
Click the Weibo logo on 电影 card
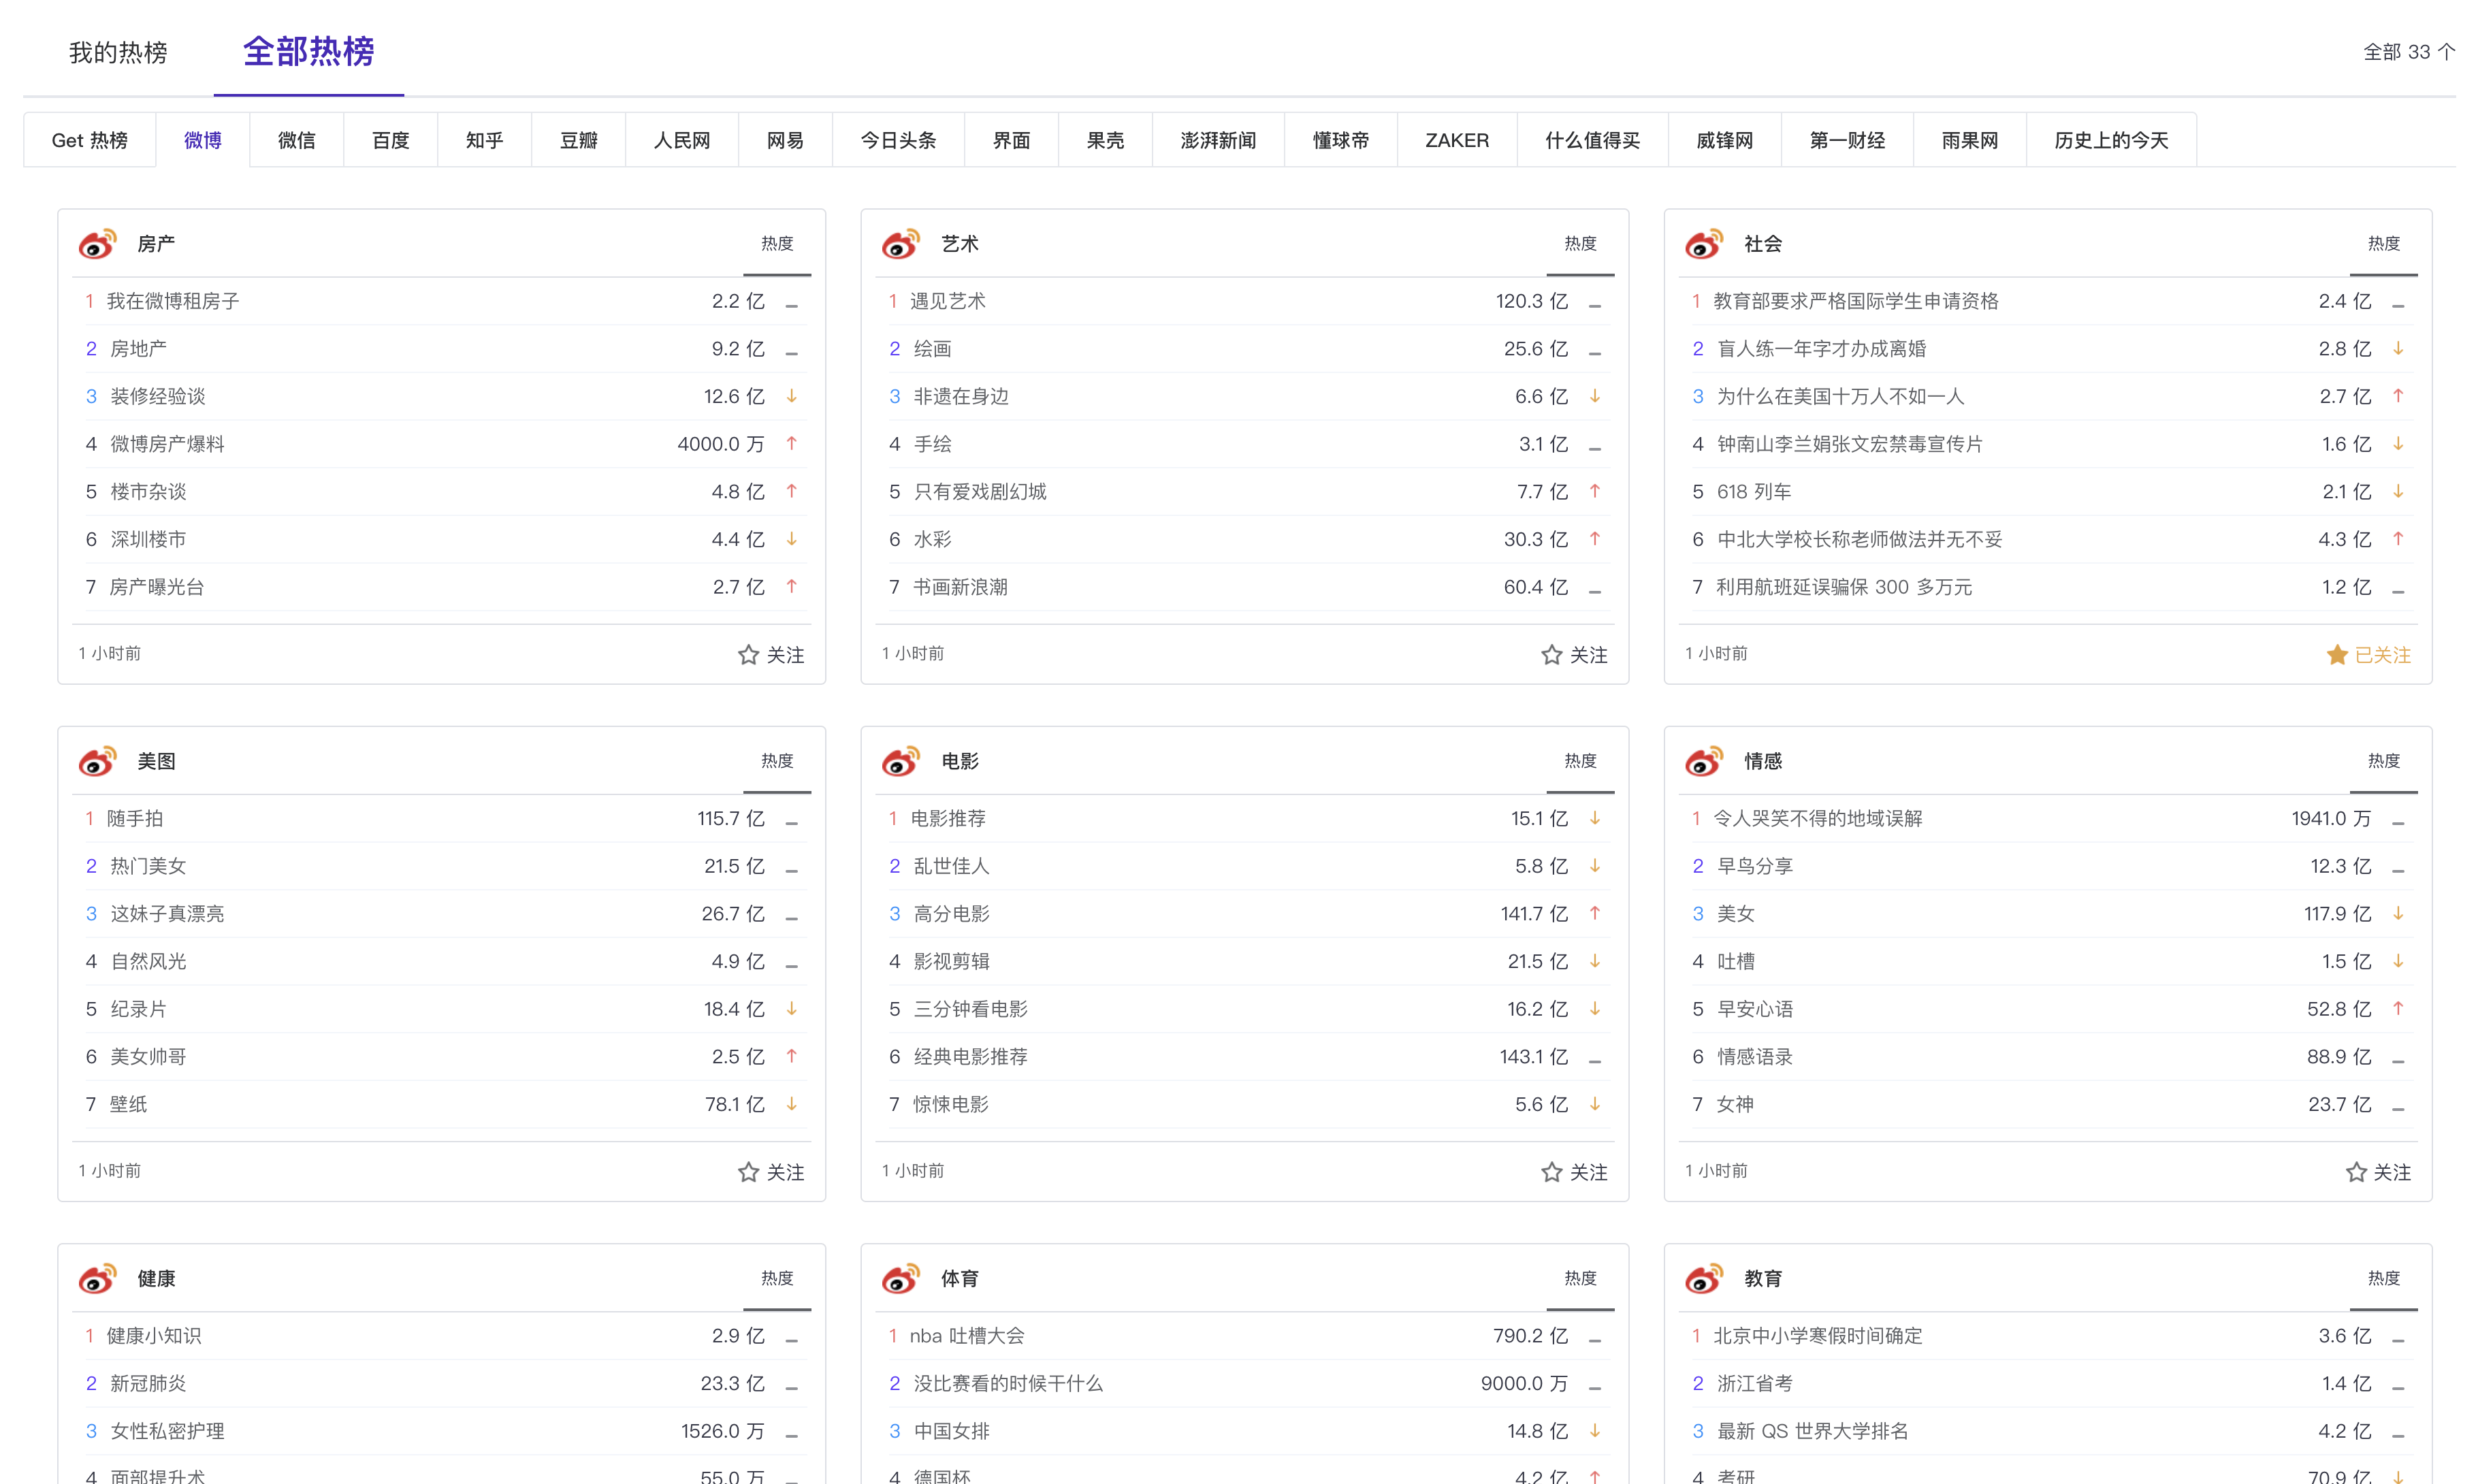coord(900,761)
